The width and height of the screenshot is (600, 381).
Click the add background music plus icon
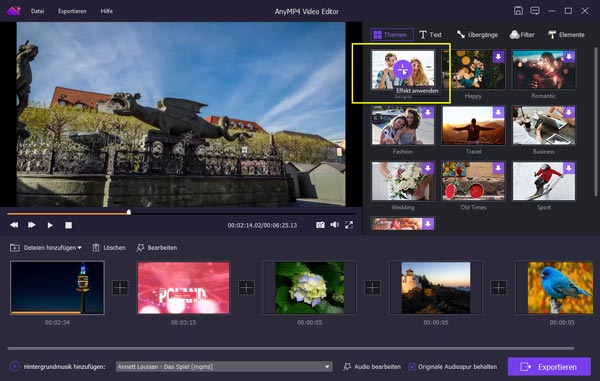coord(15,366)
